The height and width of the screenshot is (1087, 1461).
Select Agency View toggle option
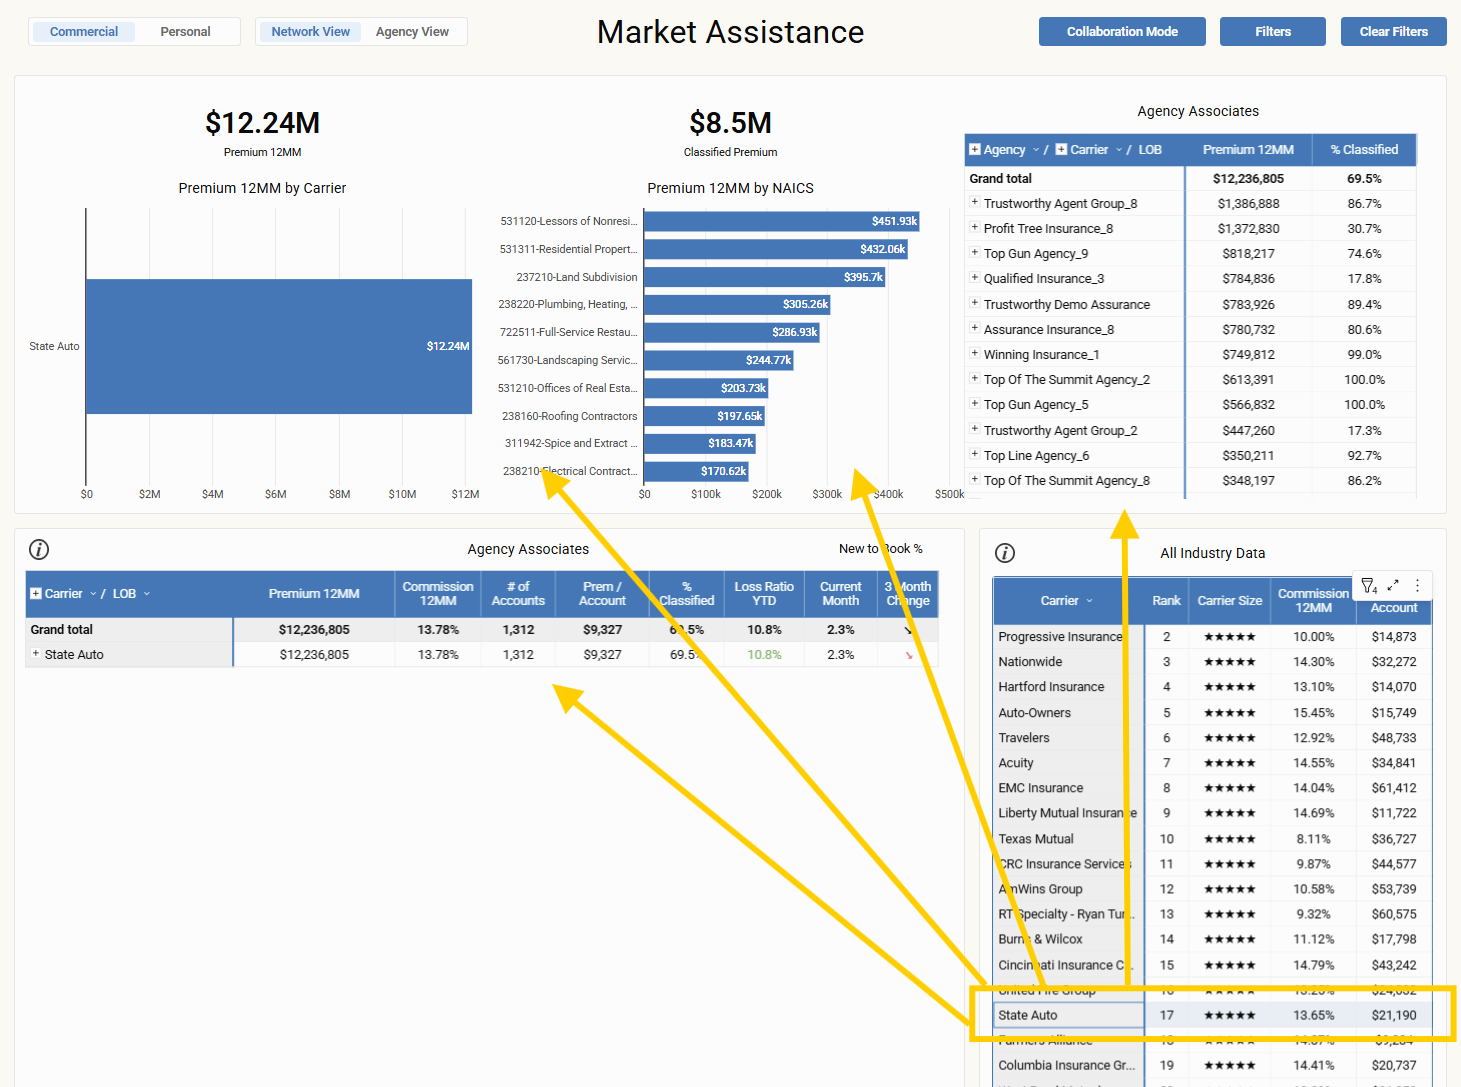412,32
